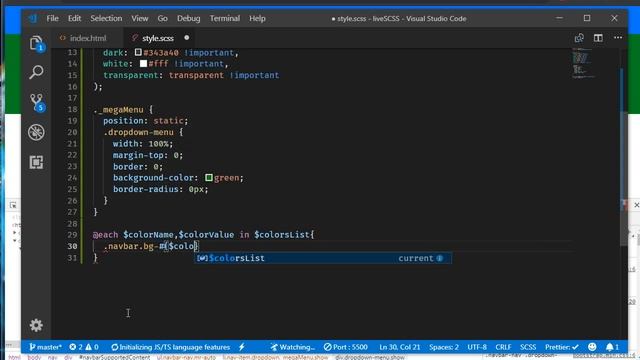Stop Live Server on Port 5500
Image resolution: width=640 pixels, height=360 pixels.
(x=346, y=347)
